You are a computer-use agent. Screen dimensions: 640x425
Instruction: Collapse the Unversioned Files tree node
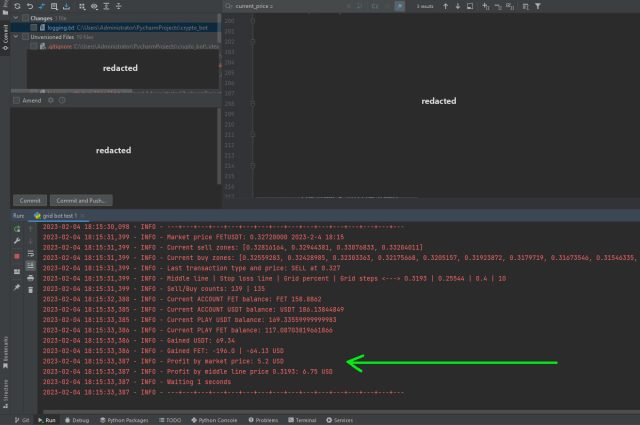pos(16,37)
